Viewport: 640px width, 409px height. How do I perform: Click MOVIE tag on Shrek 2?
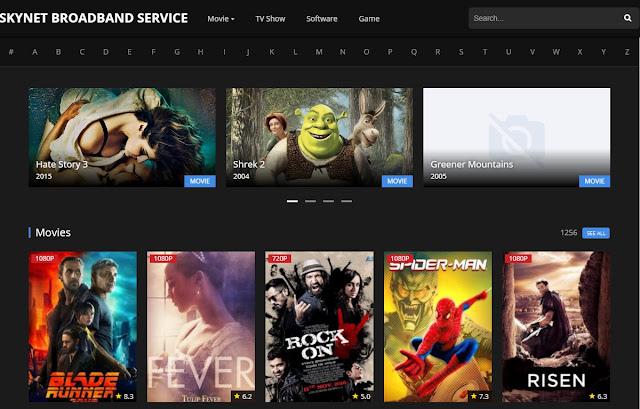tap(397, 181)
